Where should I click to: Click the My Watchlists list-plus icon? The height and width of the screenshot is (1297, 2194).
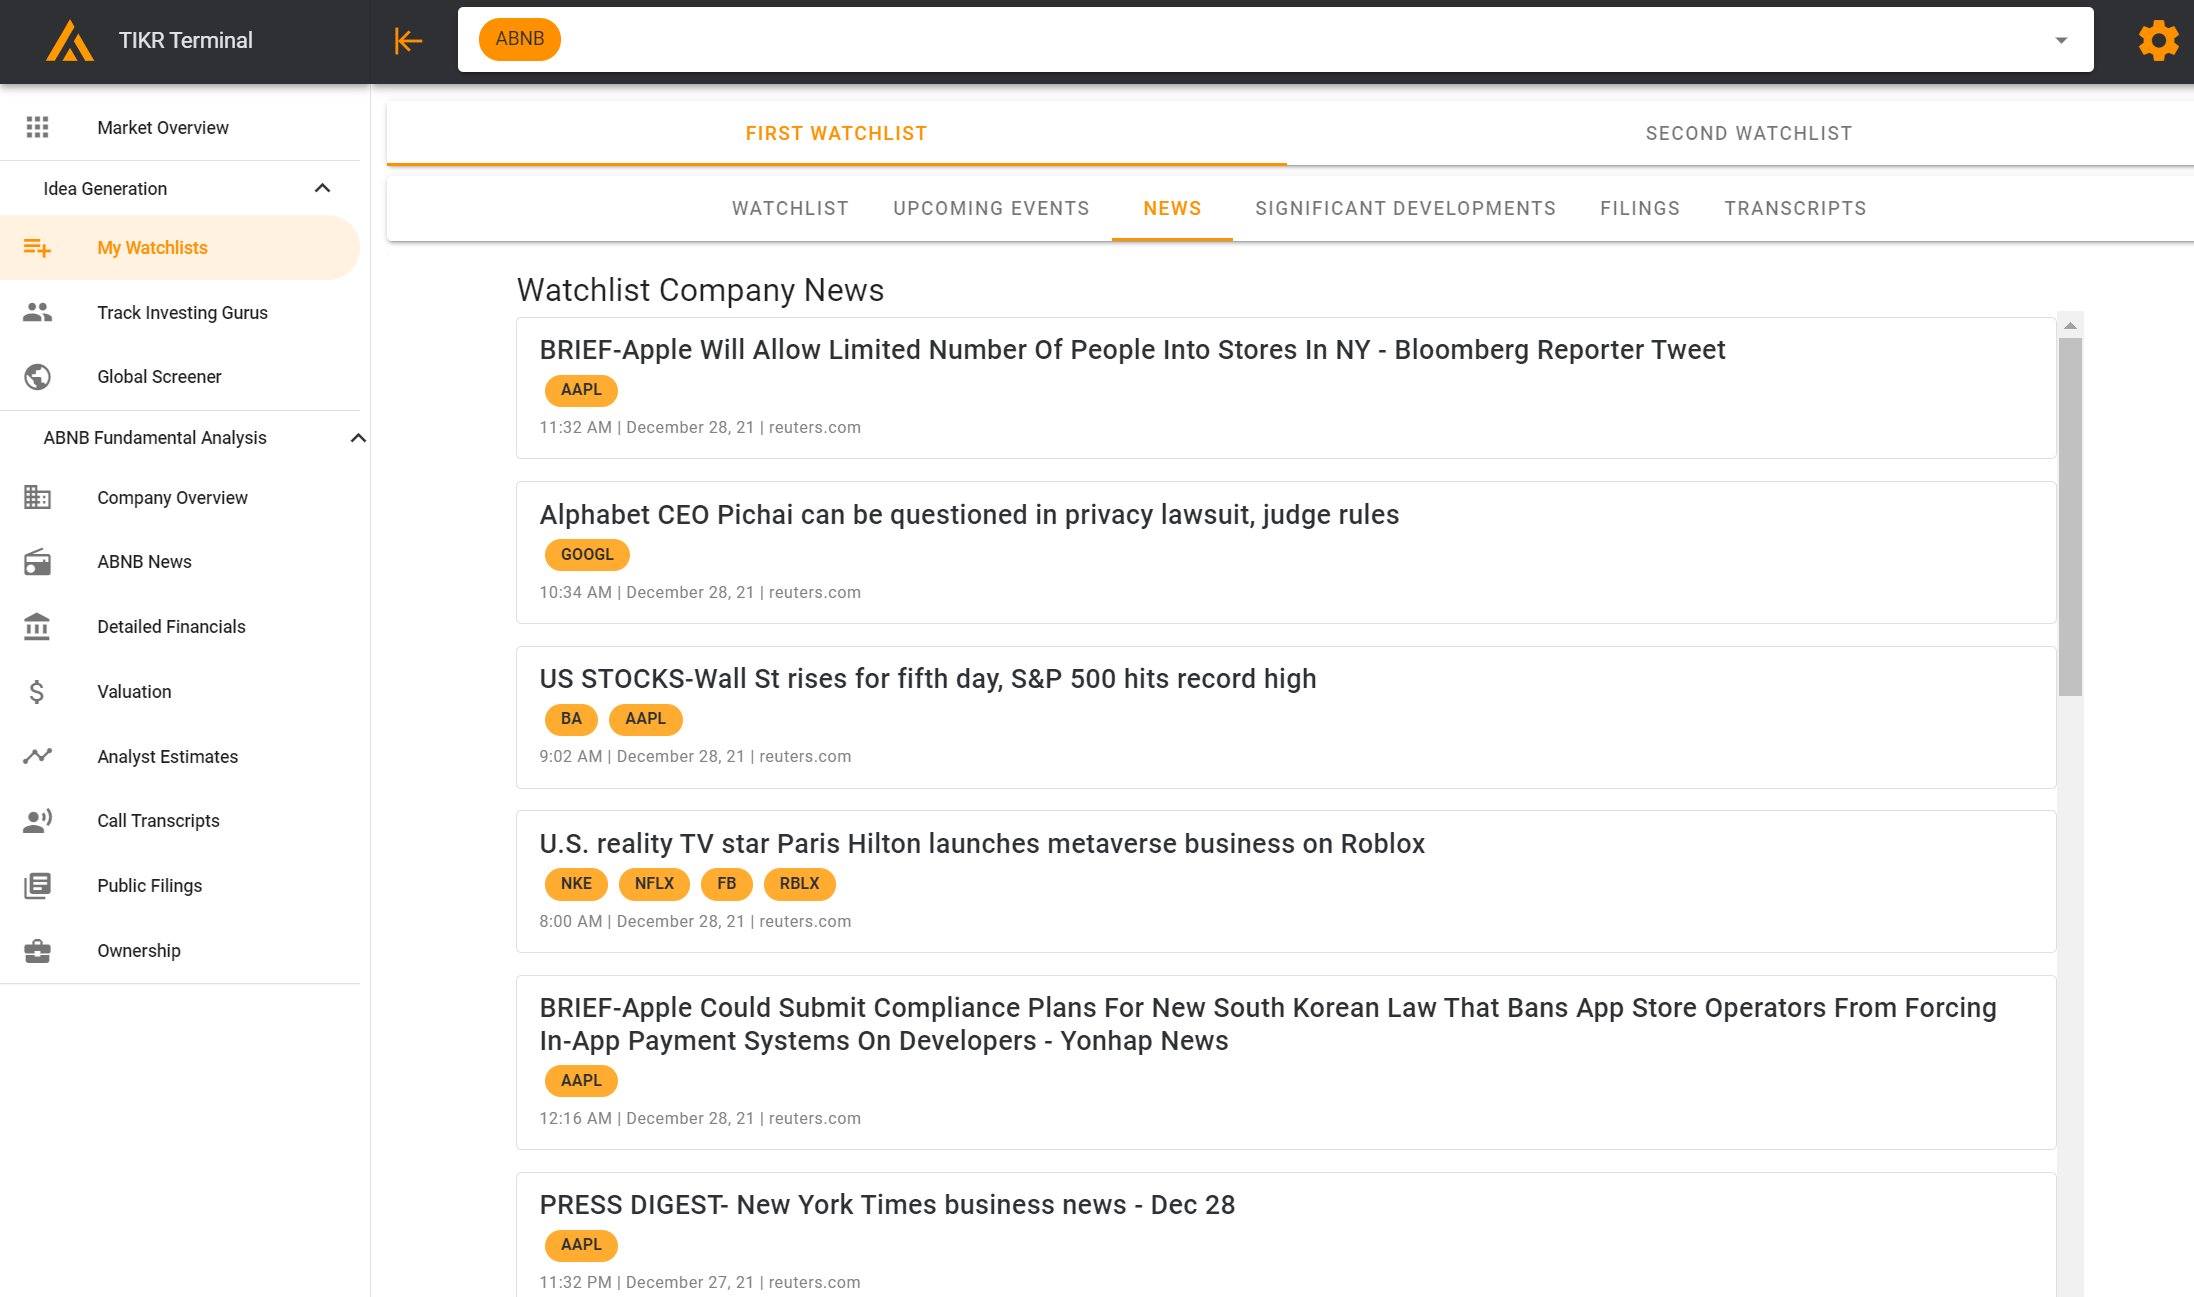pyautogui.click(x=38, y=248)
